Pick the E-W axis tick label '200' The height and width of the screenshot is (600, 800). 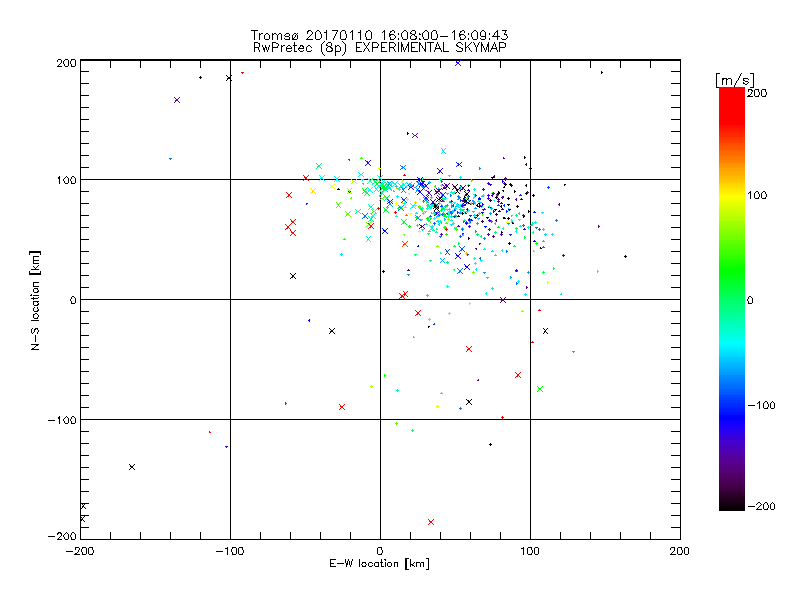click(680, 551)
